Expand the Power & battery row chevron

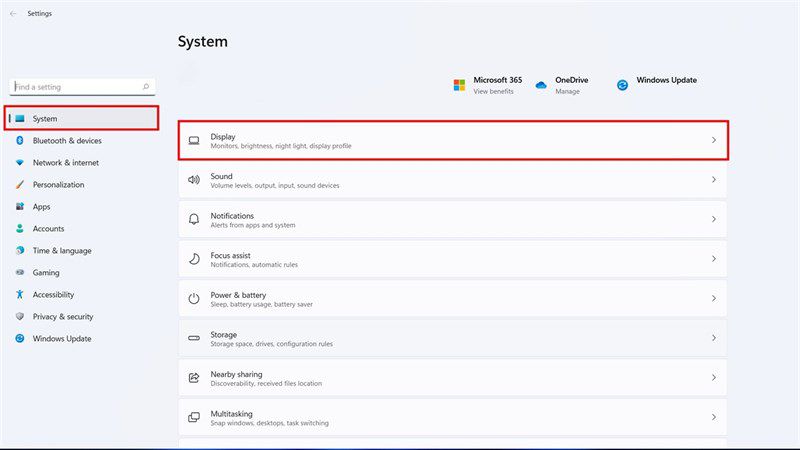pos(714,298)
